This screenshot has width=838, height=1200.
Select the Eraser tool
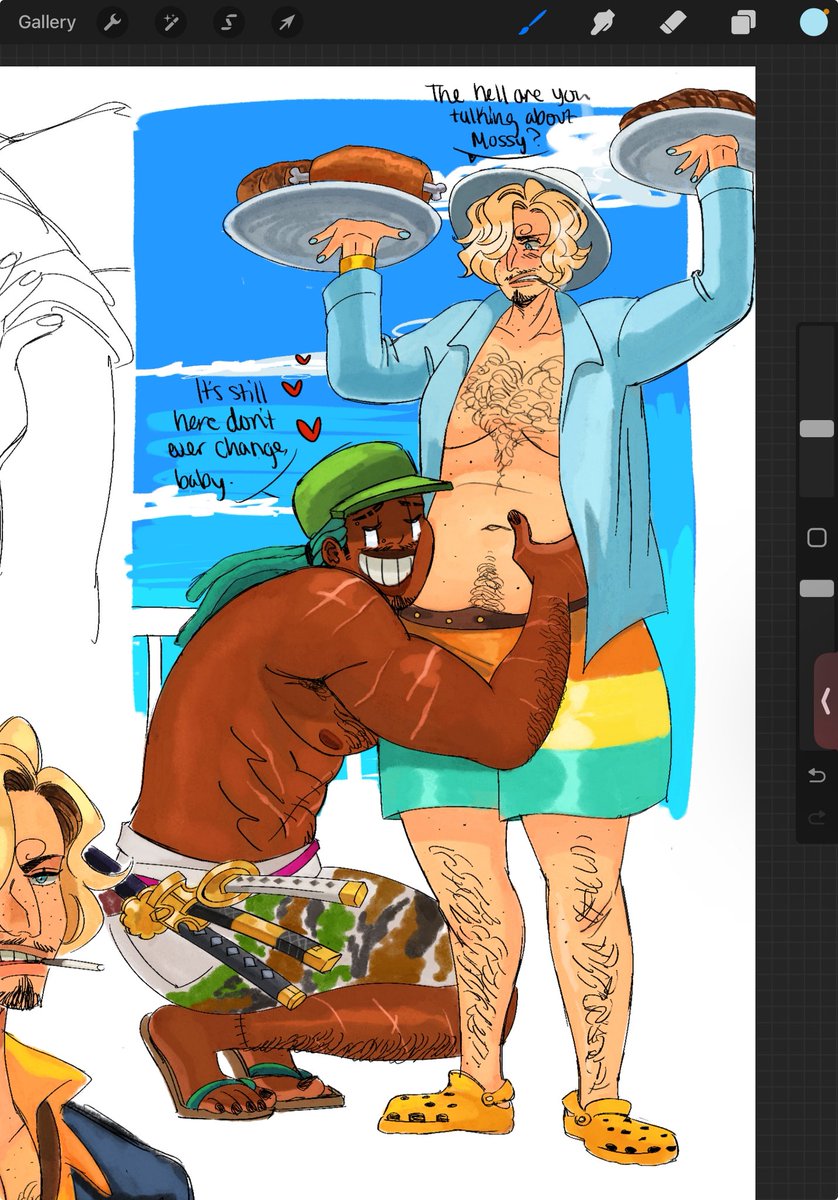point(672,22)
